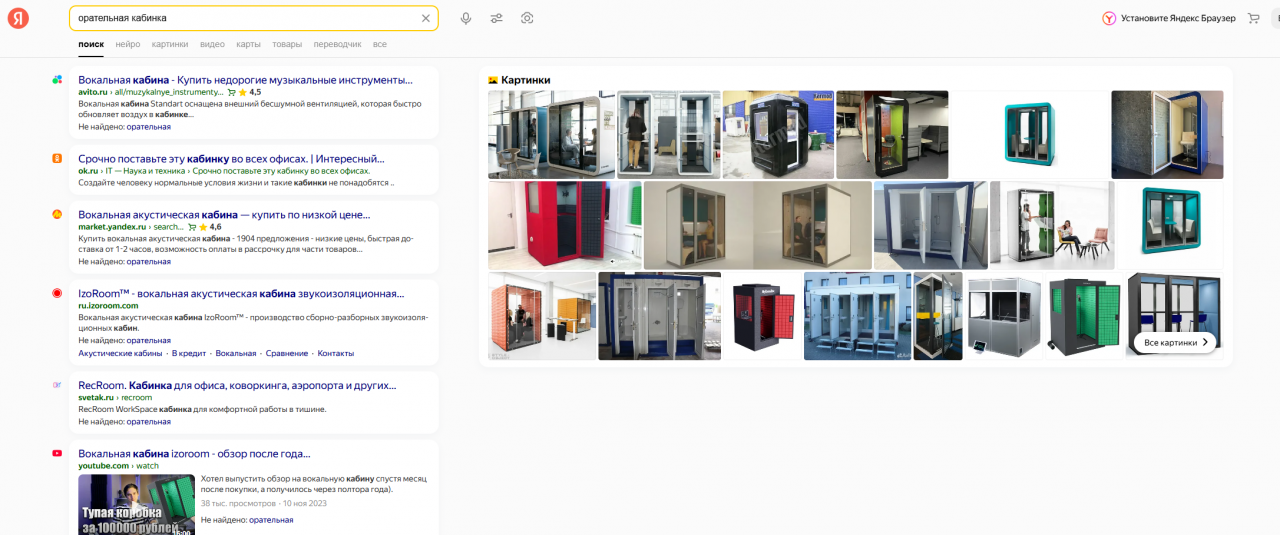Open the Видео search tab

coord(212,44)
